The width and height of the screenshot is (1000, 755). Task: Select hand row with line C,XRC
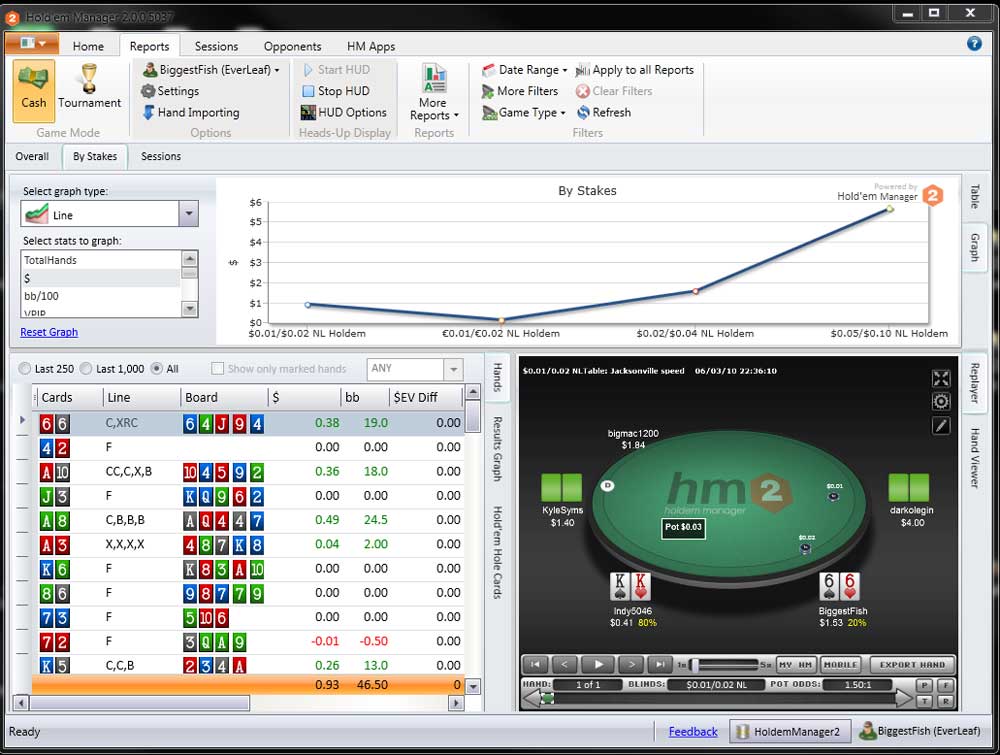(x=249, y=423)
